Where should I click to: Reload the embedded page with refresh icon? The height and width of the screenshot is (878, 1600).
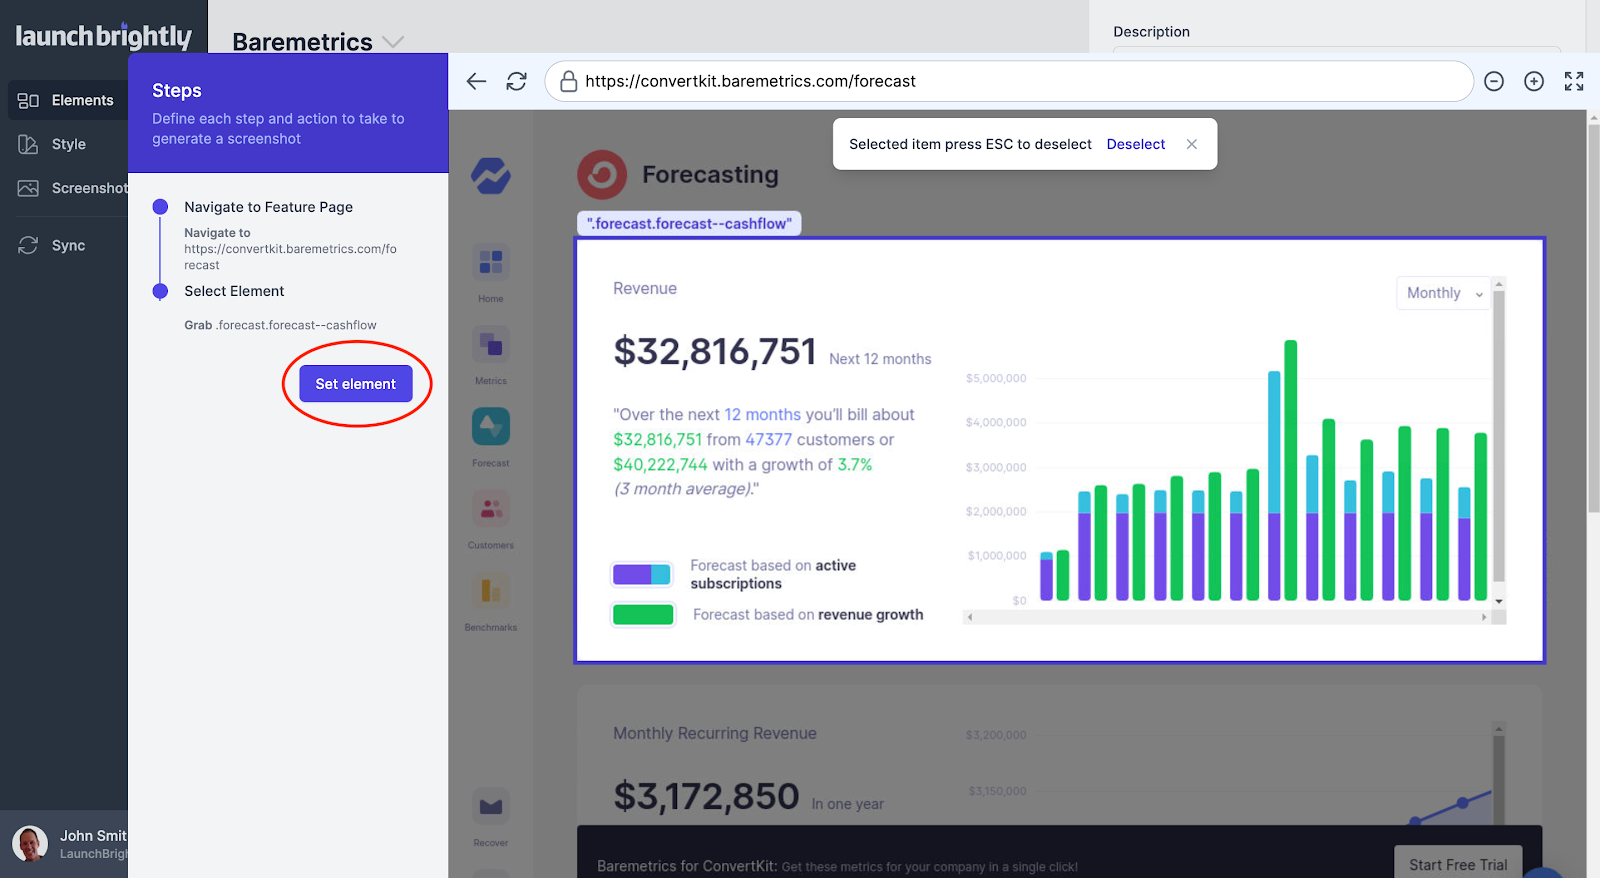(516, 81)
